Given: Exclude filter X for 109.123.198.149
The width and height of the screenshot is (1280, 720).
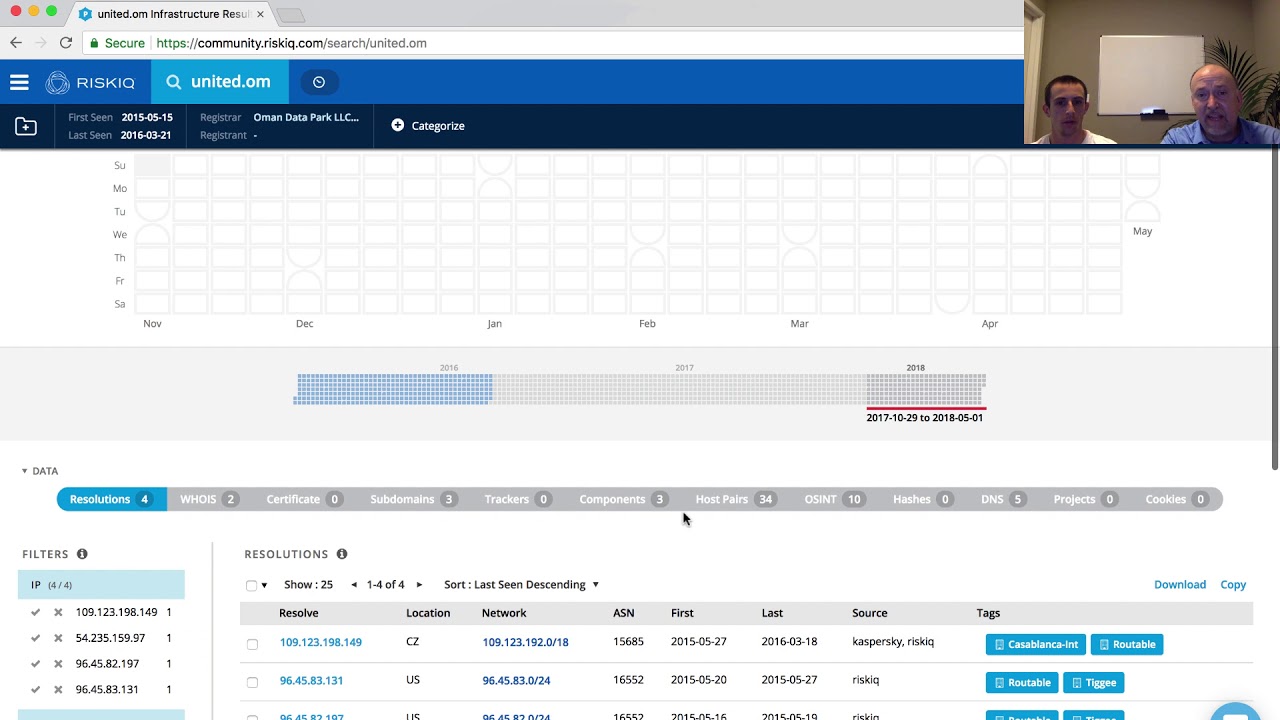Looking at the screenshot, I should click(x=58, y=612).
